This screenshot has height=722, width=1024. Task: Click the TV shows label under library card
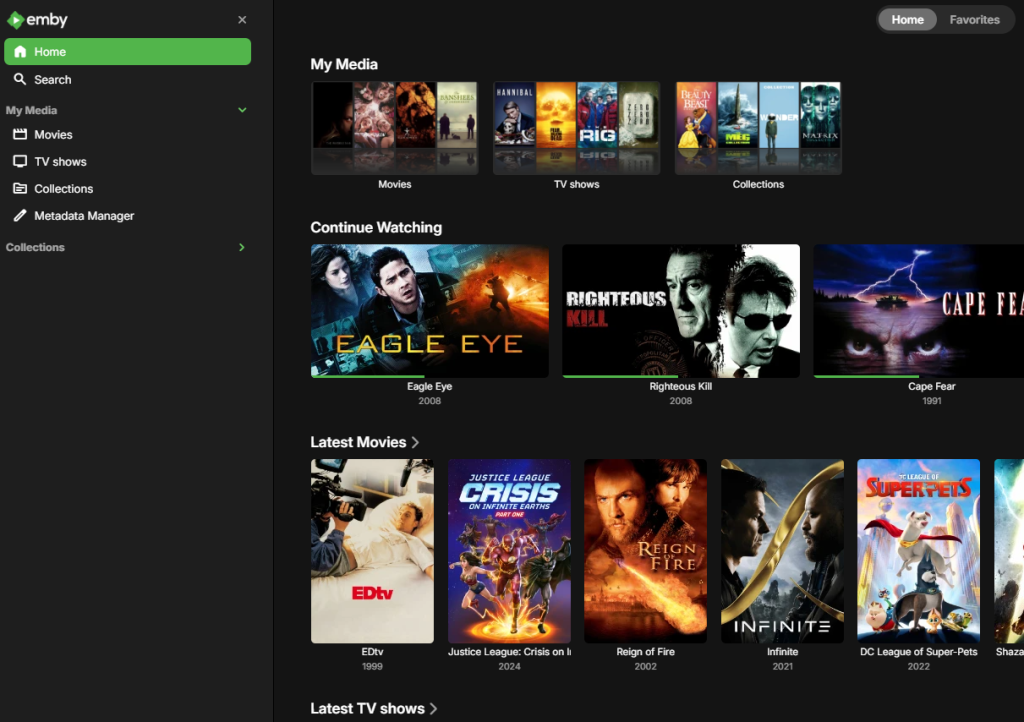coord(577,184)
